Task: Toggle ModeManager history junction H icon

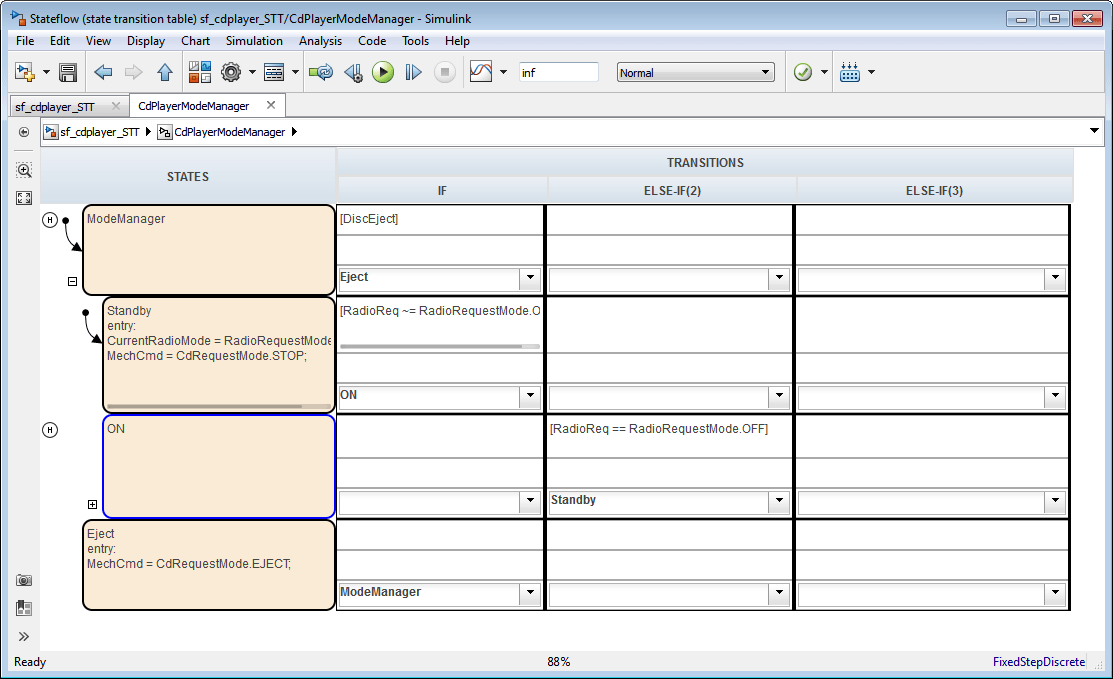Action: [x=50, y=220]
